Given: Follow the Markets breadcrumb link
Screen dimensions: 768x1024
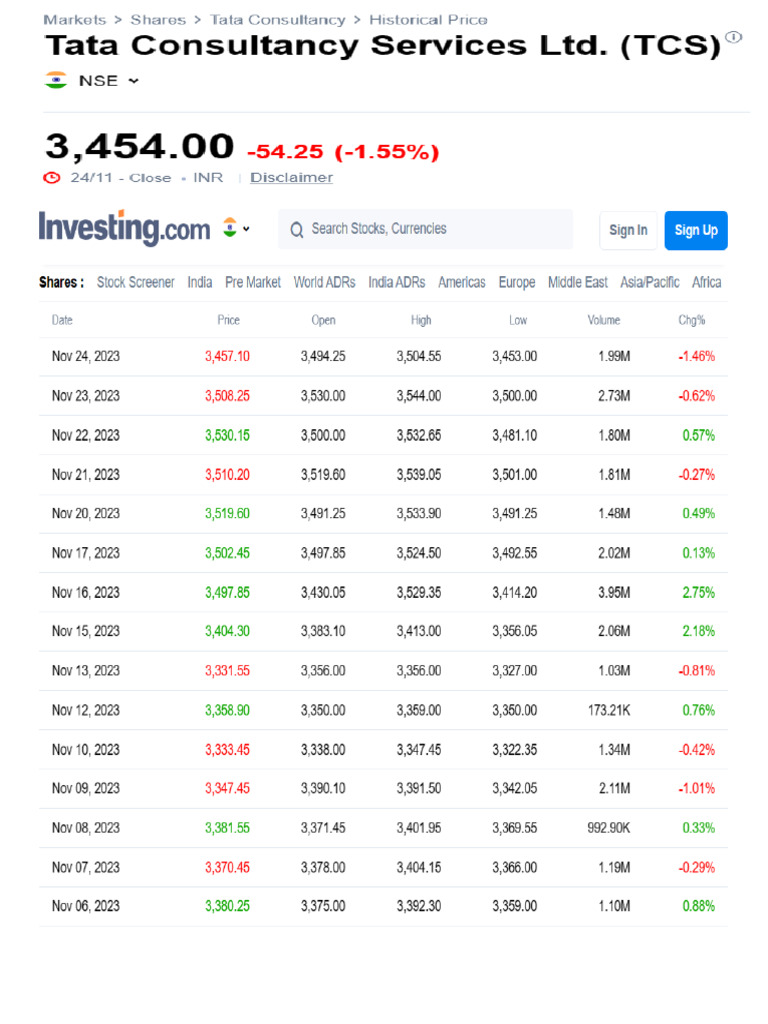Looking at the screenshot, I should coord(75,19).
